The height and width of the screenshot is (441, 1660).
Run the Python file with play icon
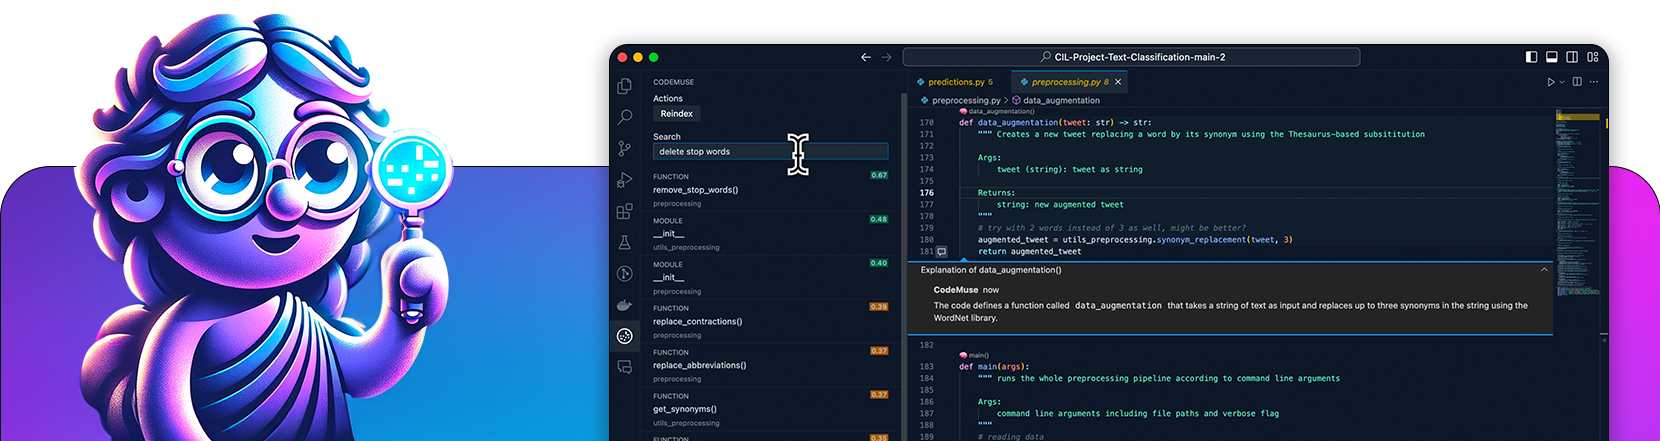tap(1551, 82)
